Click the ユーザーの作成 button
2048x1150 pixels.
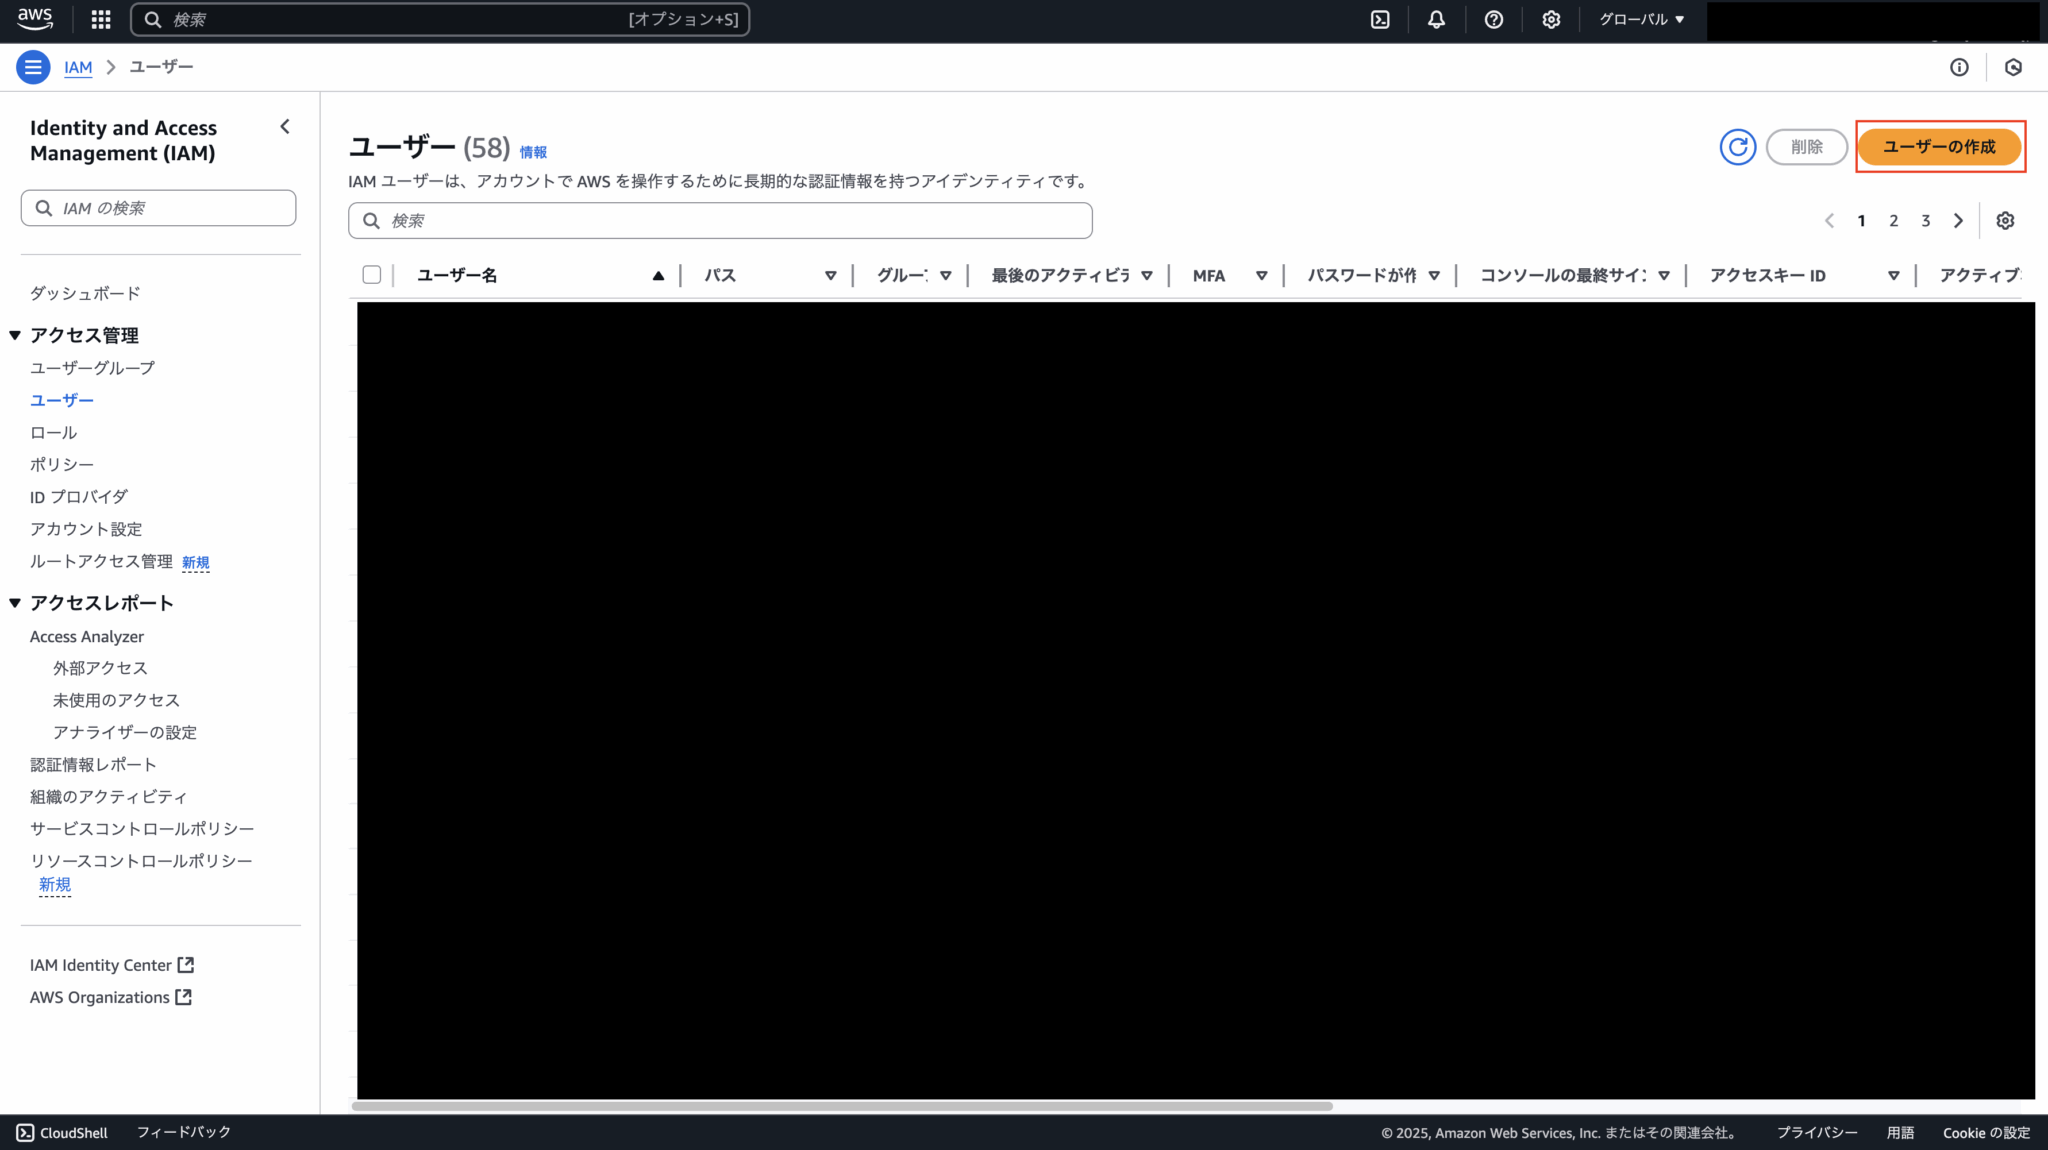[x=1939, y=147]
